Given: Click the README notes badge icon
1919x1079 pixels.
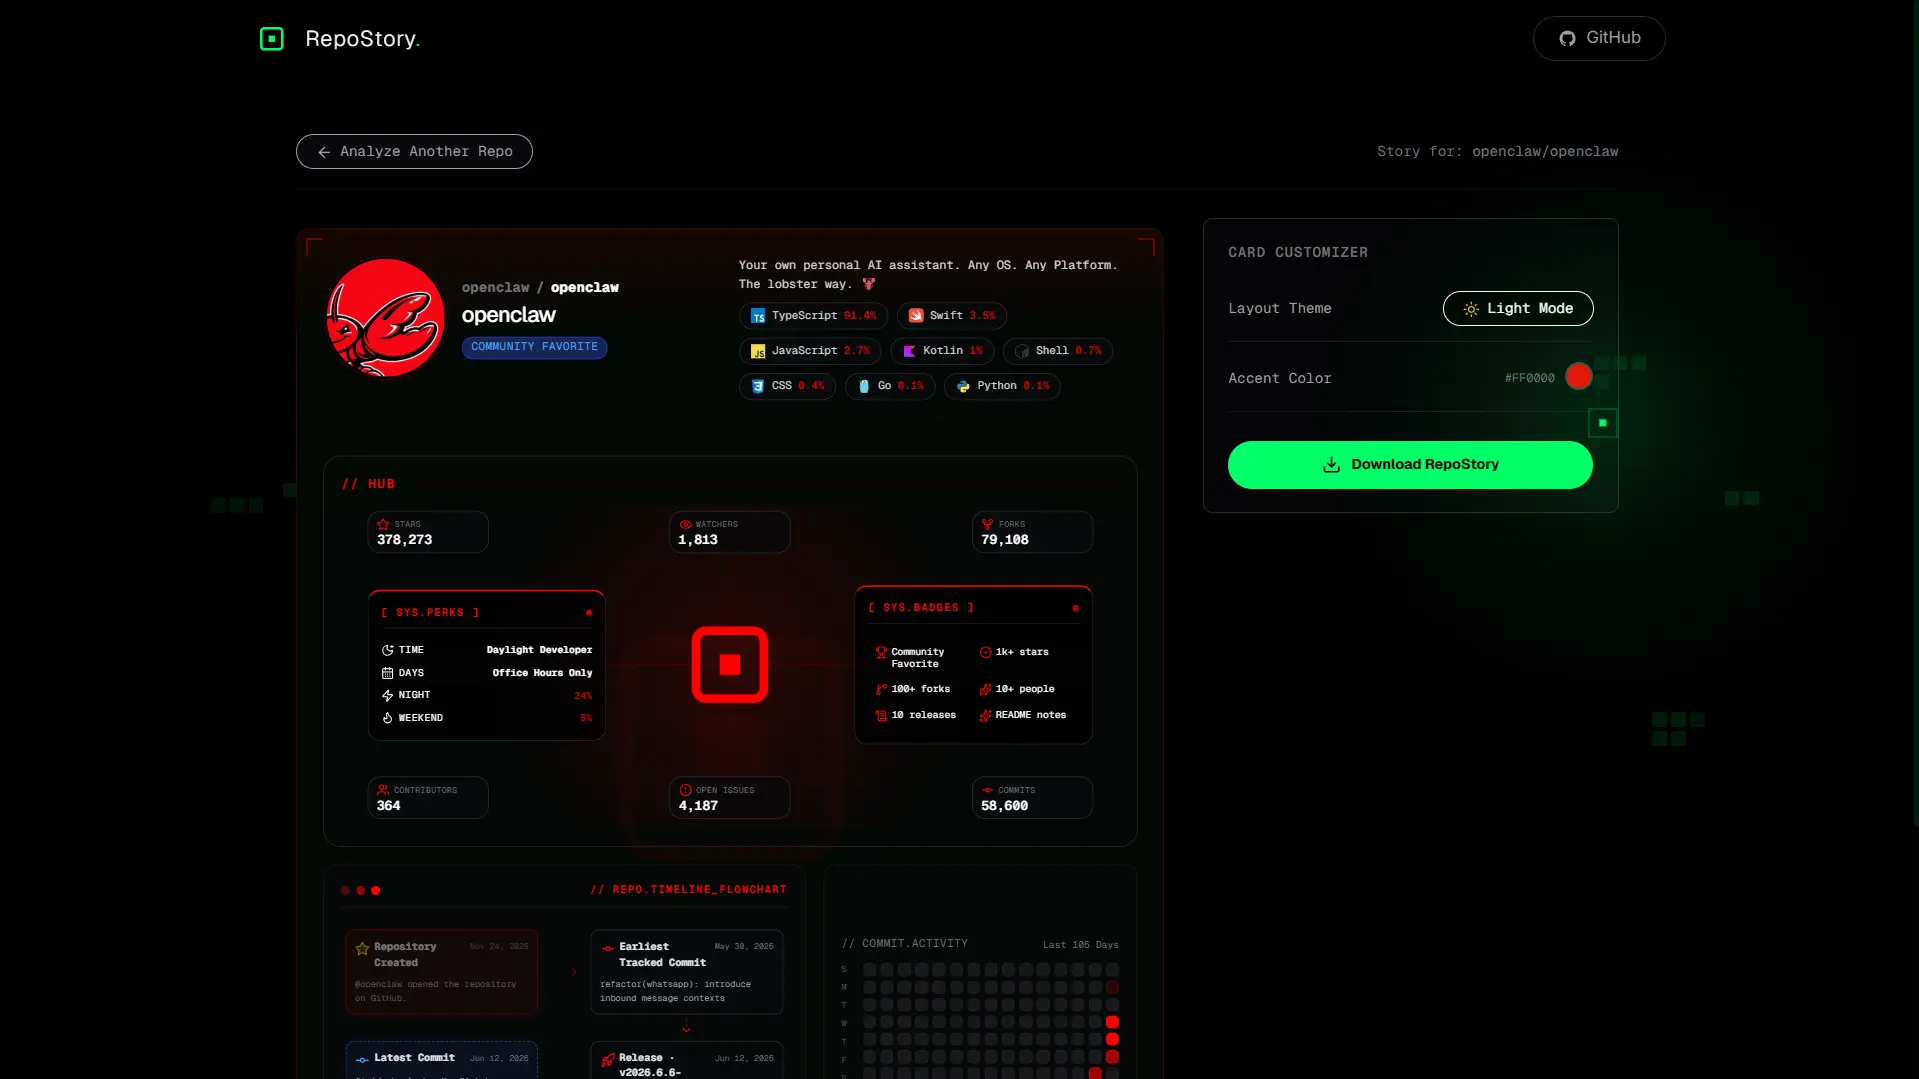Looking at the screenshot, I should coord(985,715).
